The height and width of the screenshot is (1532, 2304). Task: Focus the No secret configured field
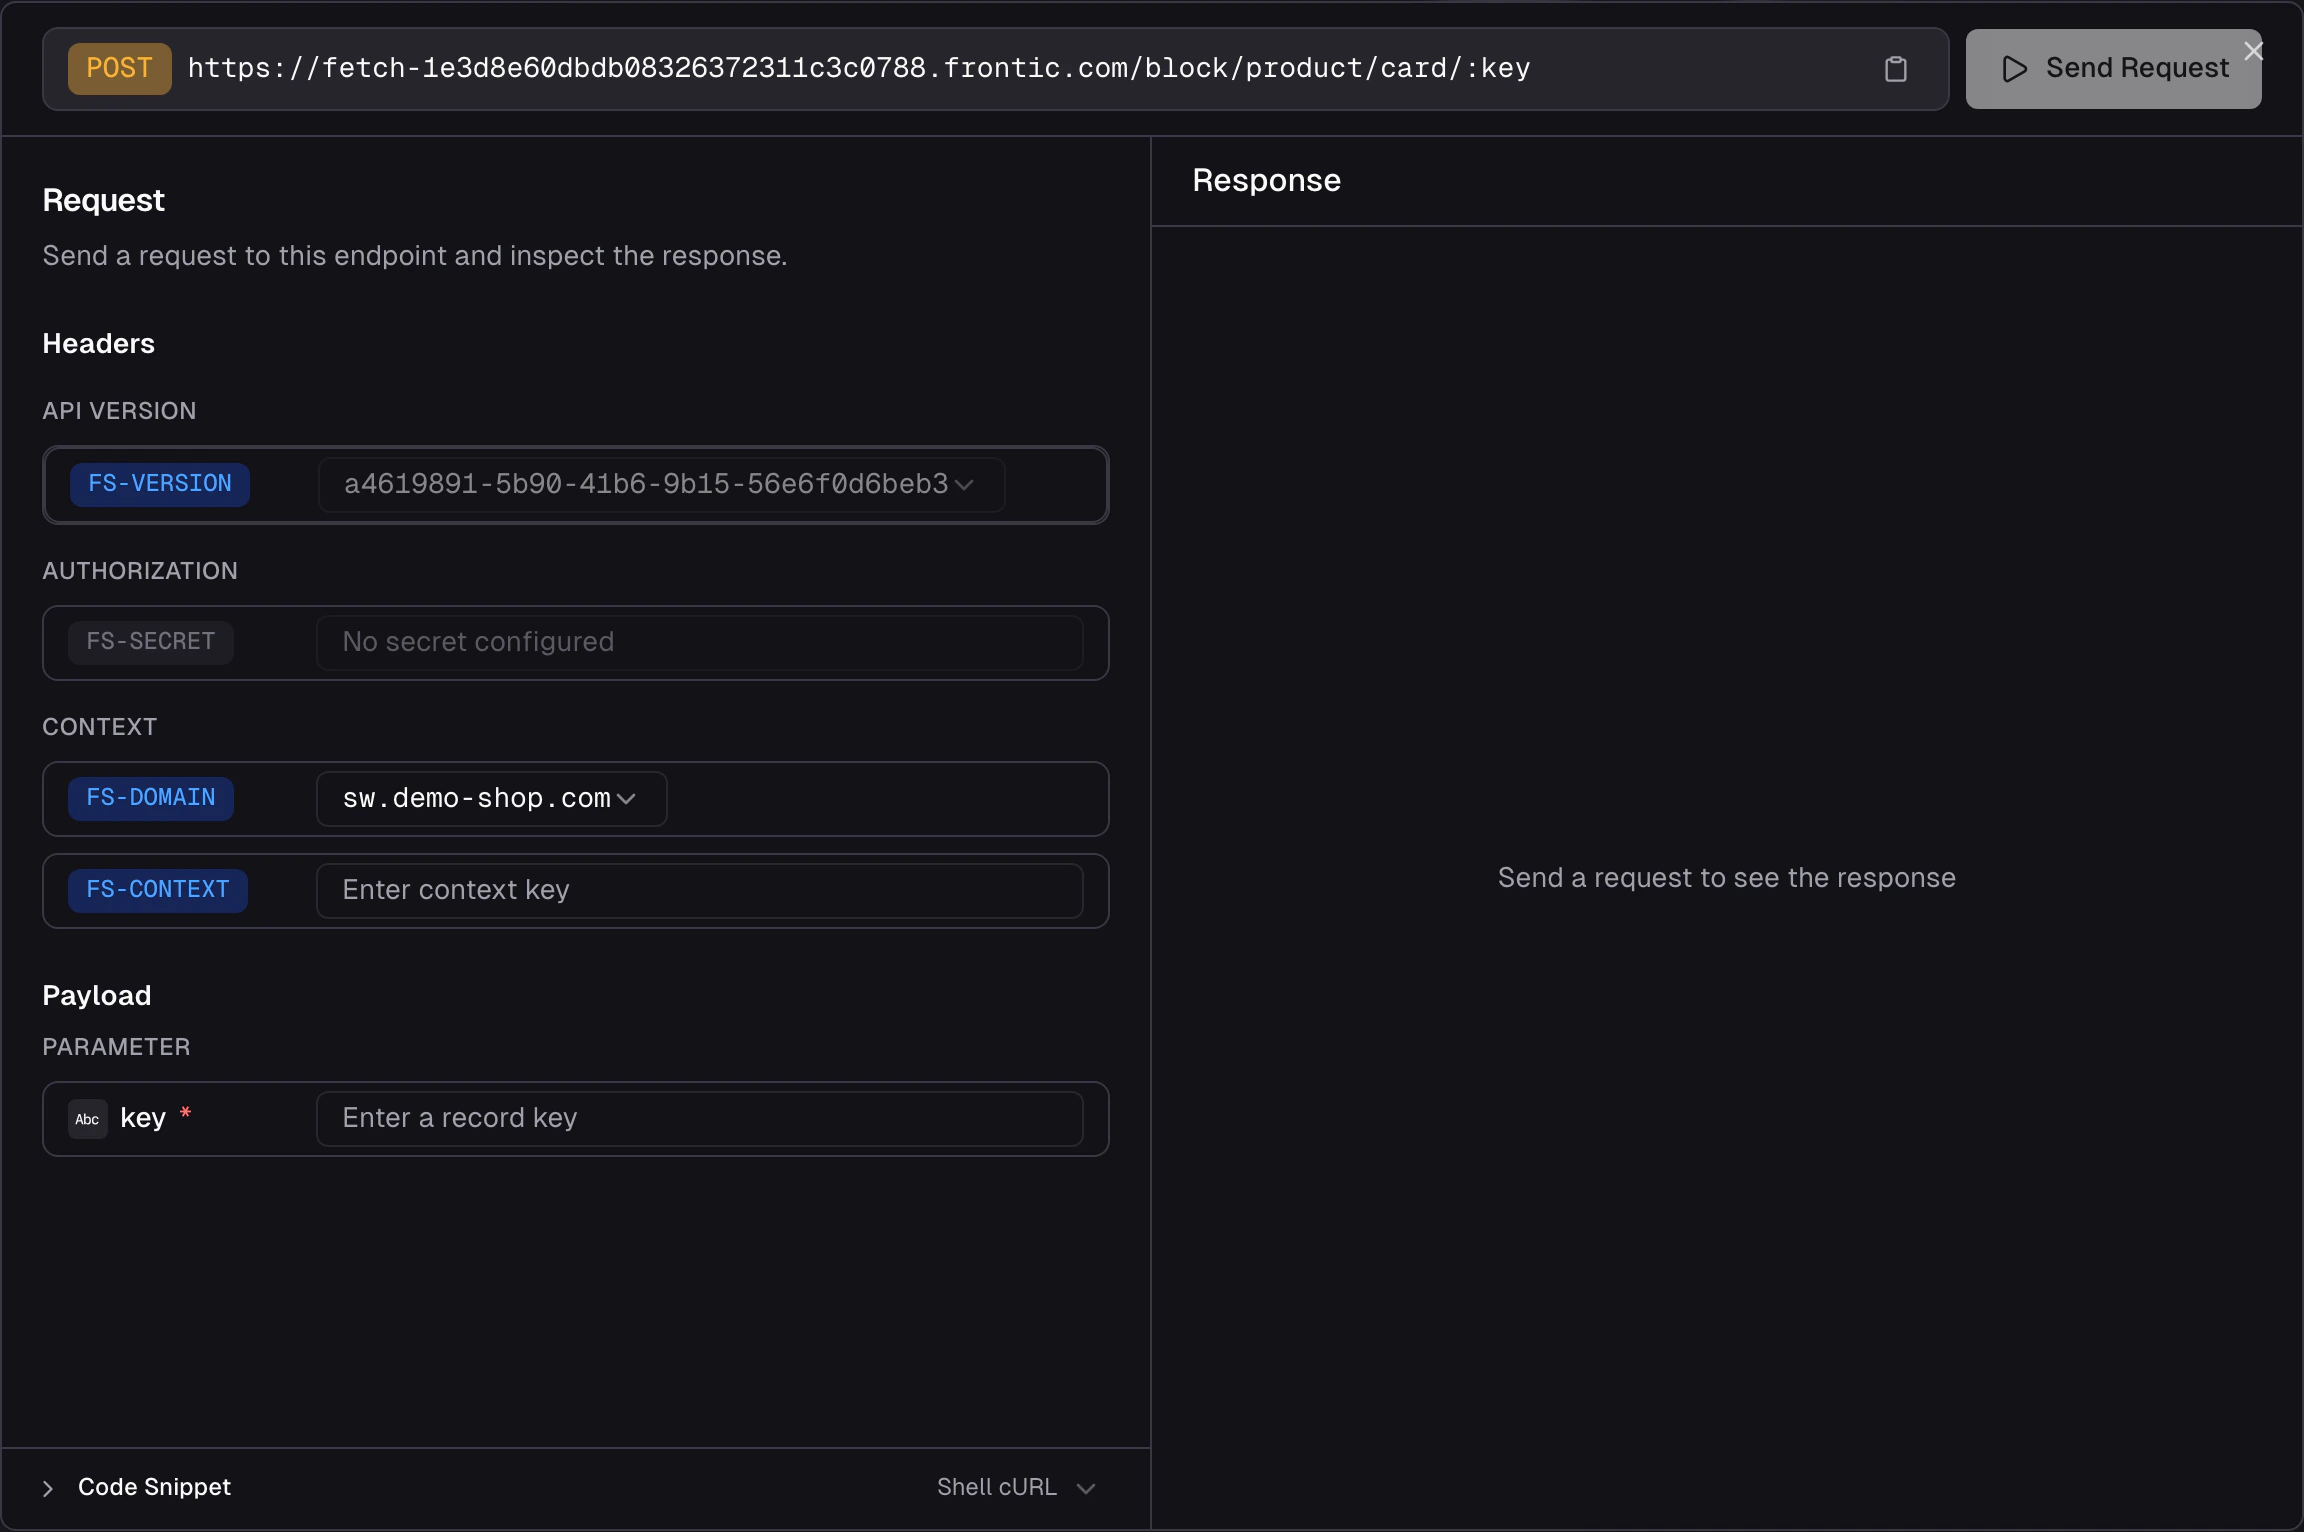700,643
